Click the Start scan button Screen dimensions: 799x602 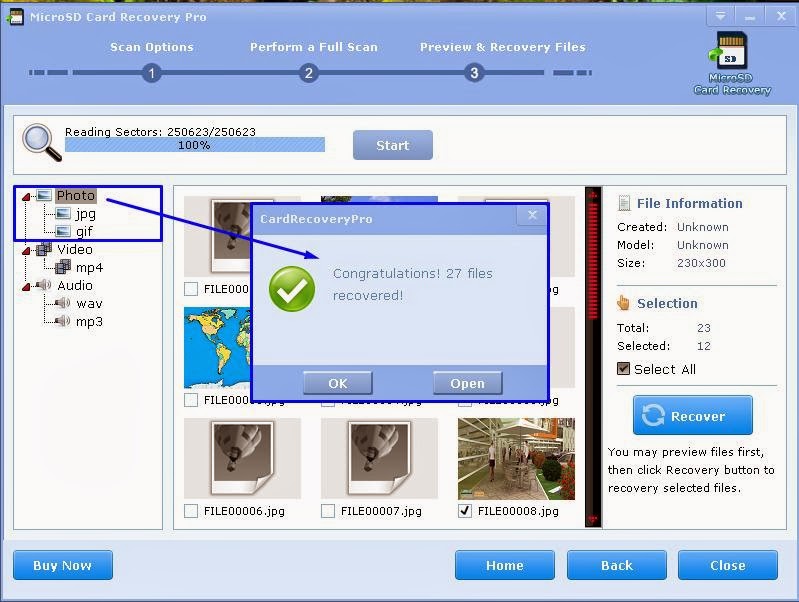click(393, 145)
